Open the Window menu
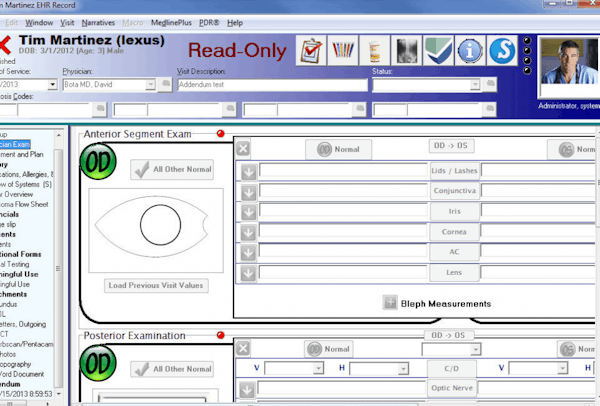 coord(39,23)
